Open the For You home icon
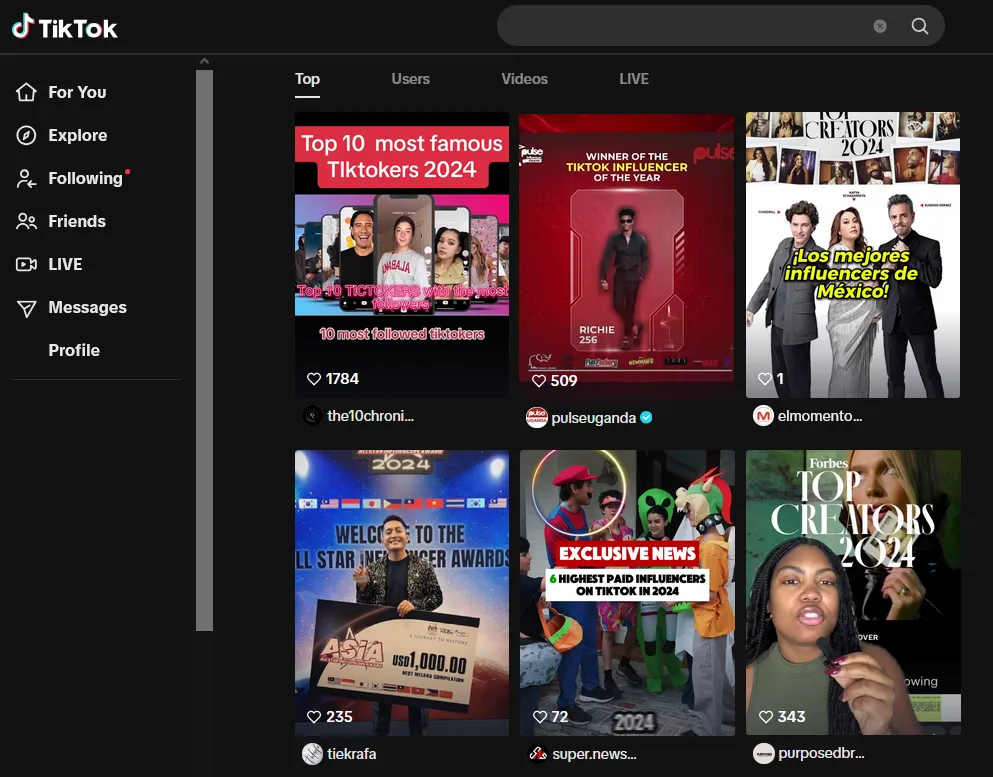 [x=27, y=92]
